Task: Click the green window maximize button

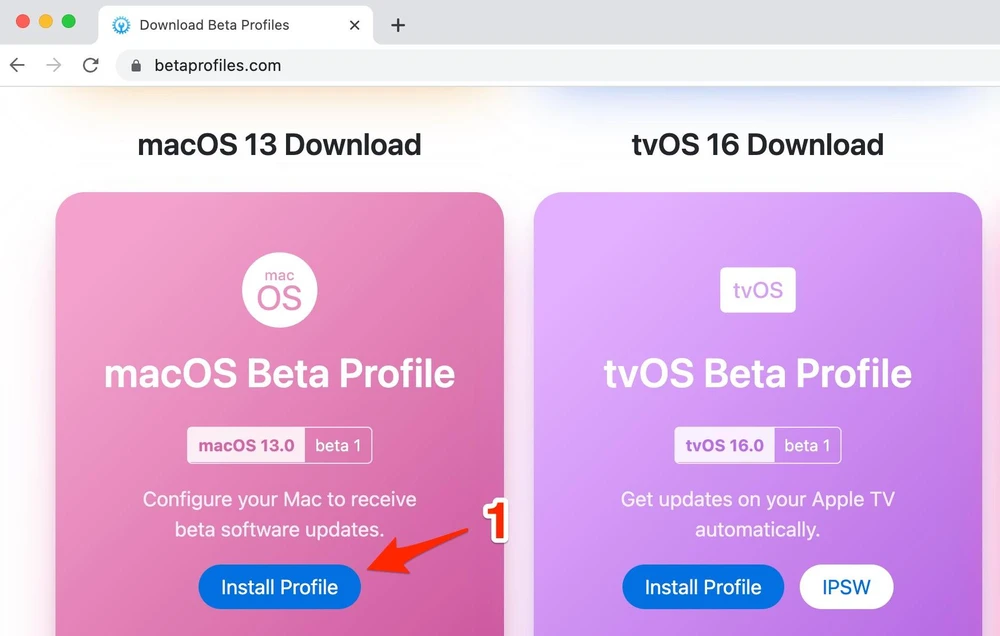Action: click(68, 21)
